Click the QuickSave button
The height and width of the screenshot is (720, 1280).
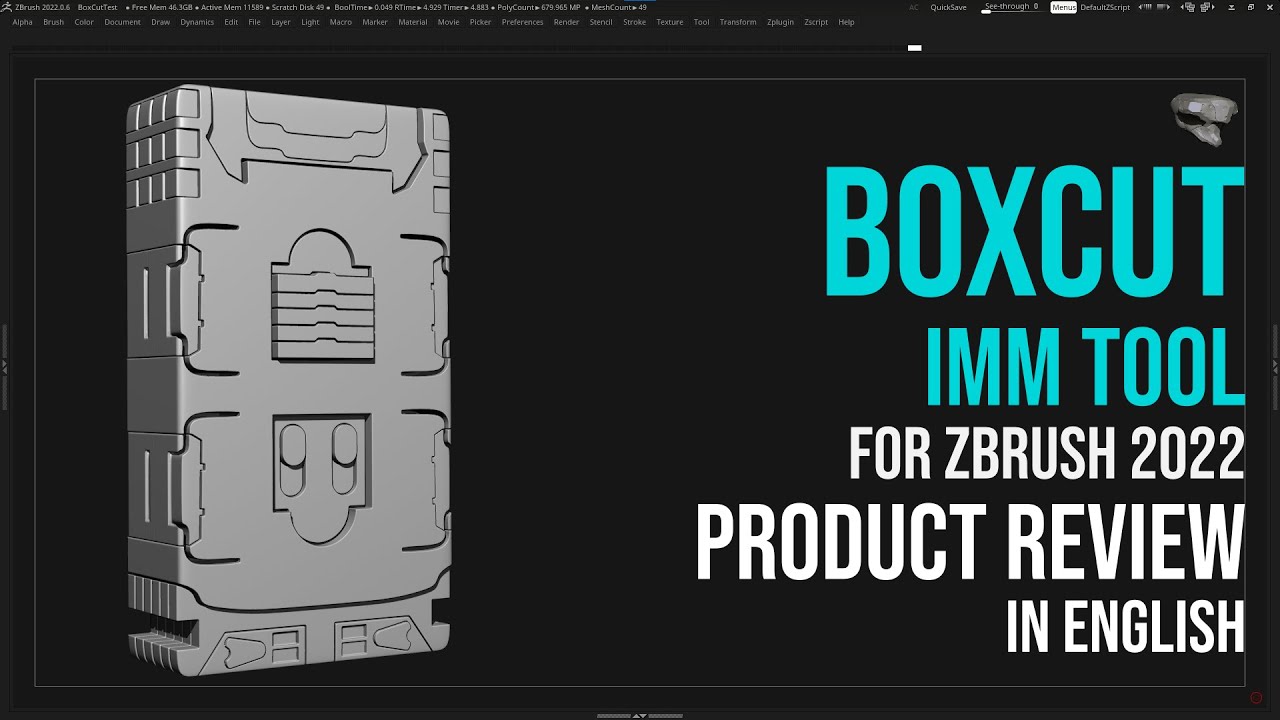pyautogui.click(x=948, y=7)
